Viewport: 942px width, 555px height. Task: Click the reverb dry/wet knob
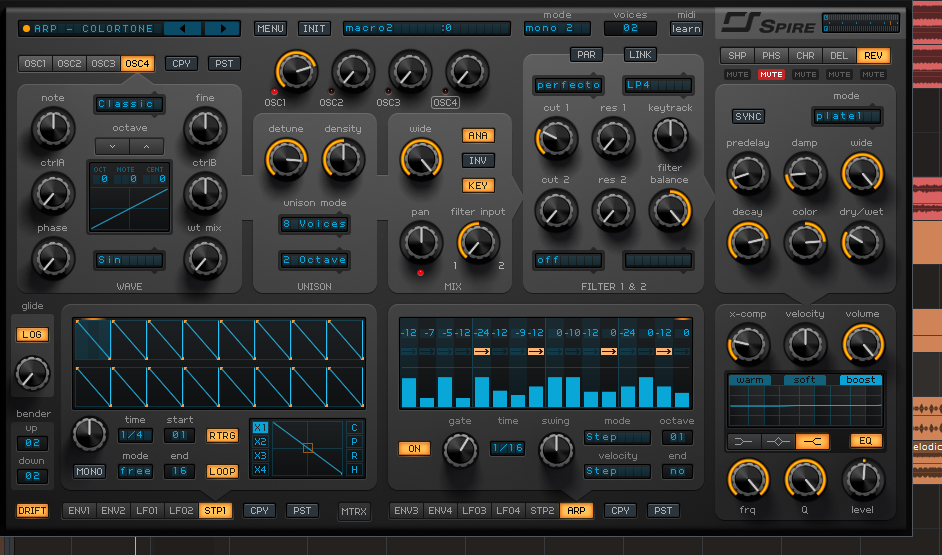[862, 243]
